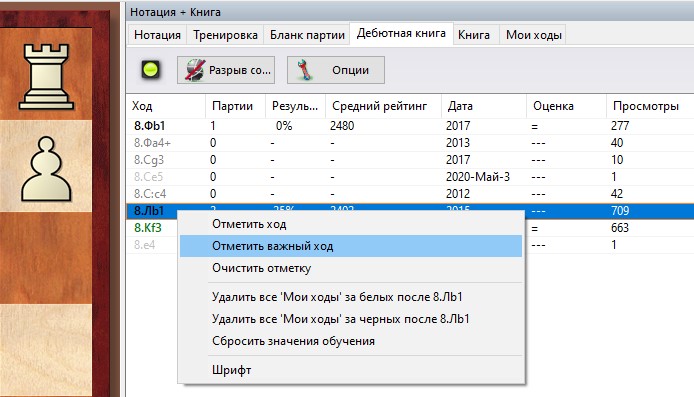
Task: Choose Сбросить значения обучения menu entry
Action: pos(351,341)
